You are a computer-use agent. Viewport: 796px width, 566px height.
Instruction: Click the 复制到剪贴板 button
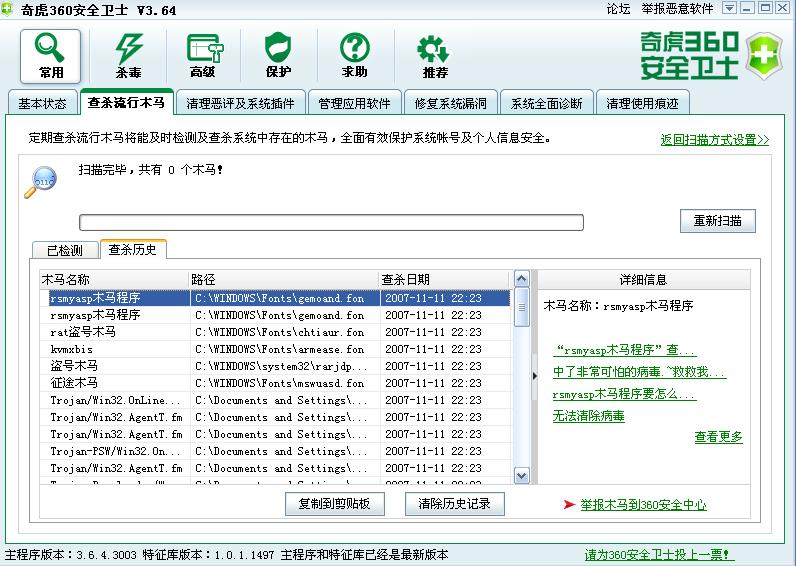coord(335,504)
